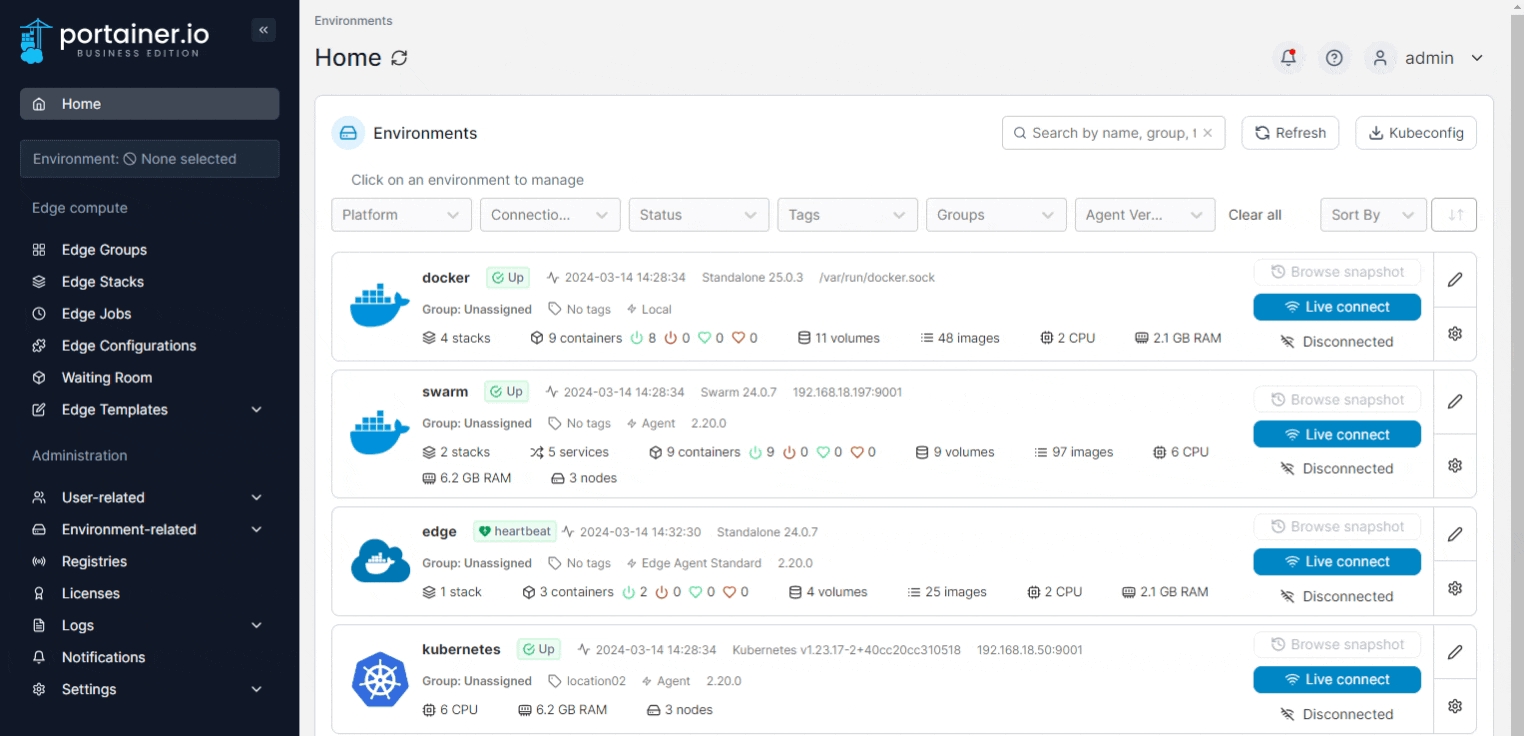Live connect to docker environment
This screenshot has height=736, width=1524.
point(1337,307)
